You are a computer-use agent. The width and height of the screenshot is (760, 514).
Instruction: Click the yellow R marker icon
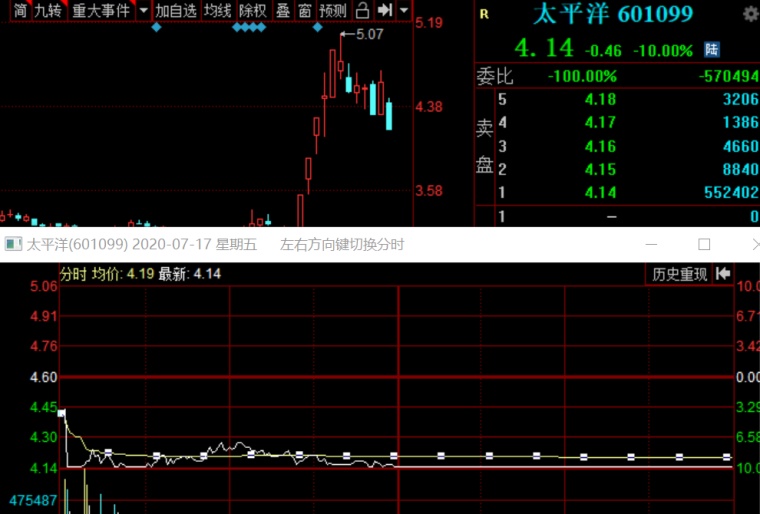point(484,15)
